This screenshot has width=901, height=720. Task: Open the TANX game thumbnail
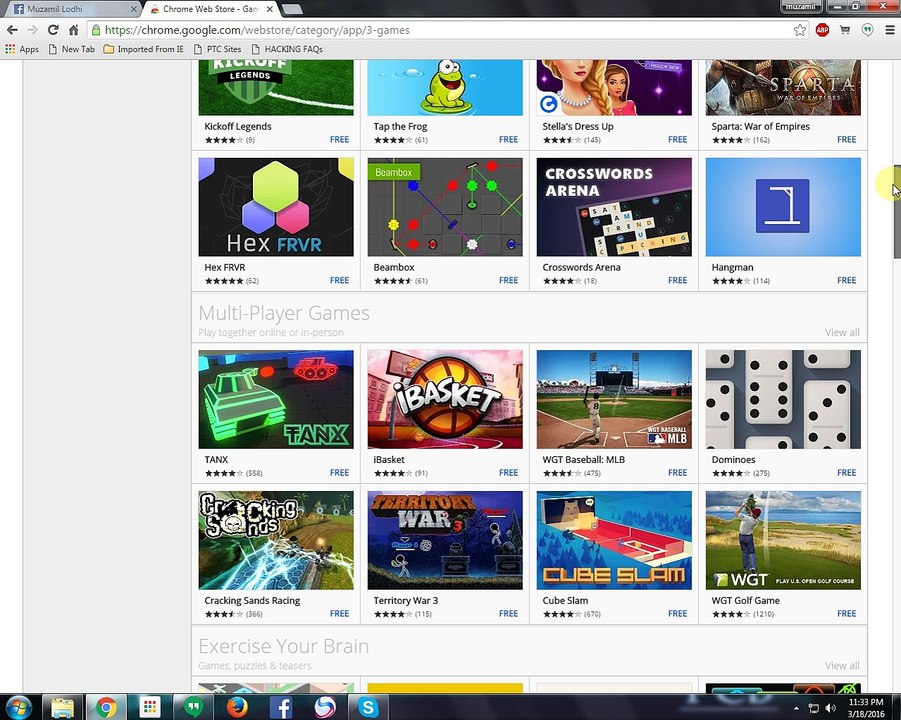(276, 399)
